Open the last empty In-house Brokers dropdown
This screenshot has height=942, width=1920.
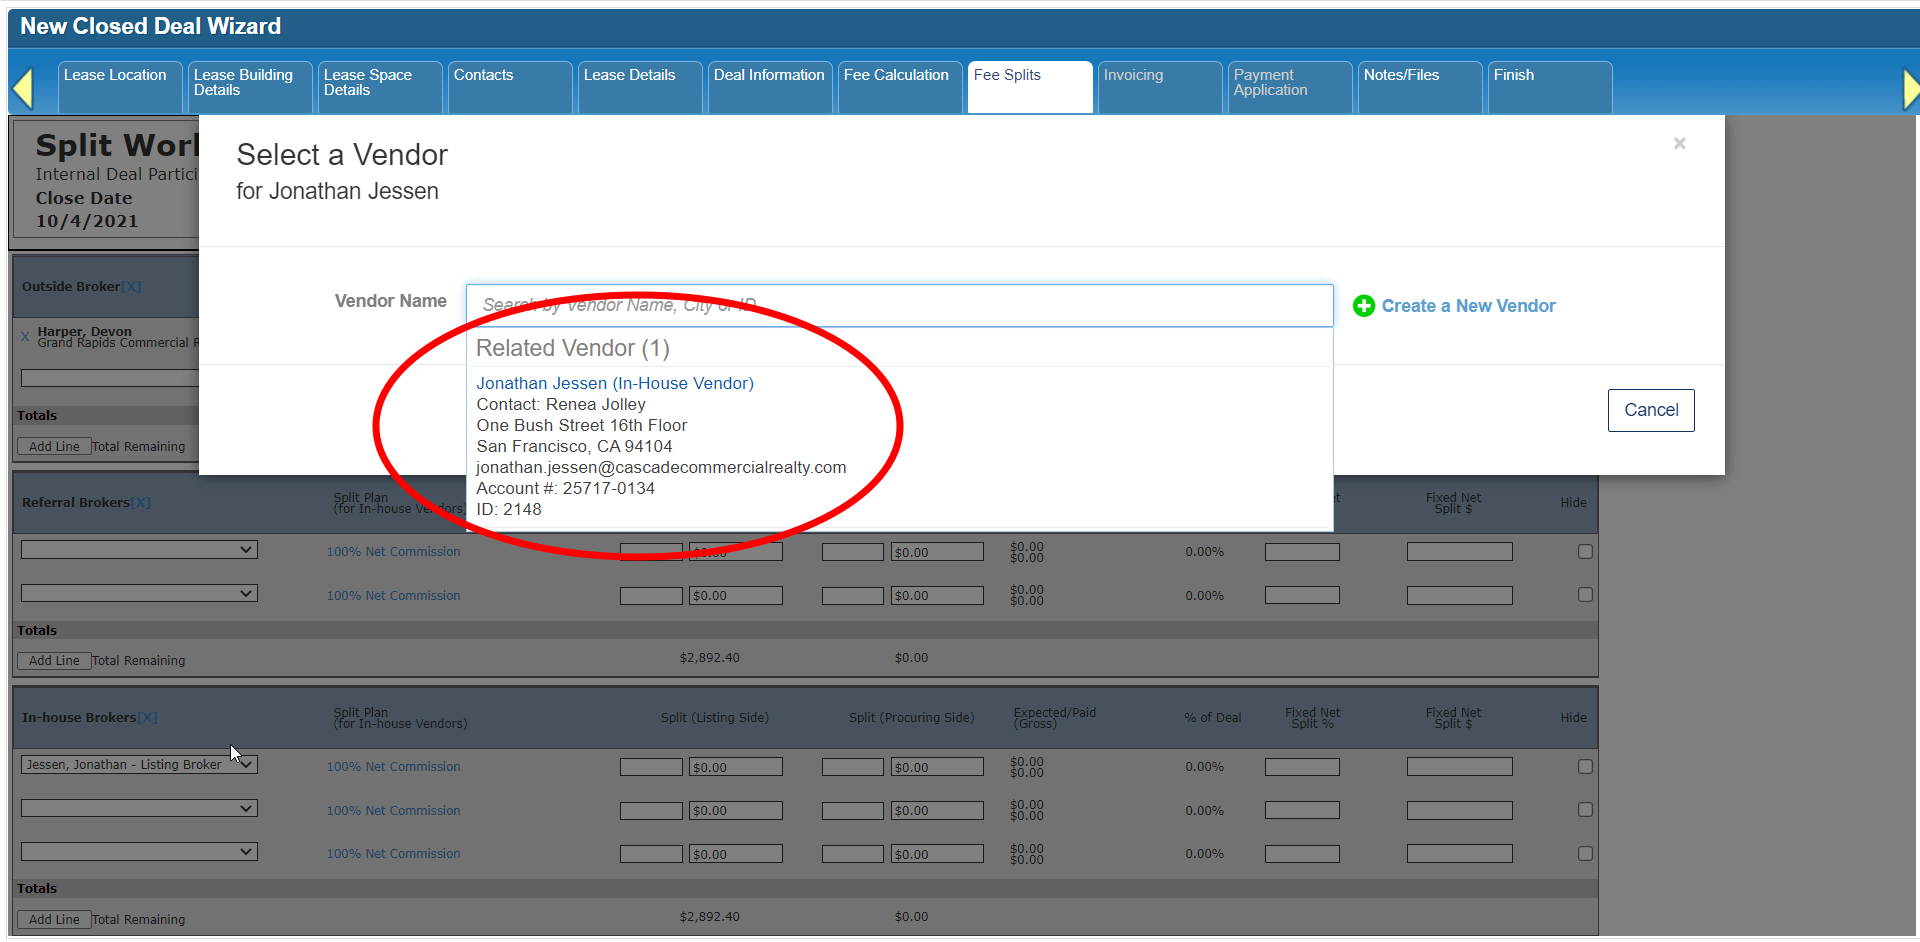139,852
